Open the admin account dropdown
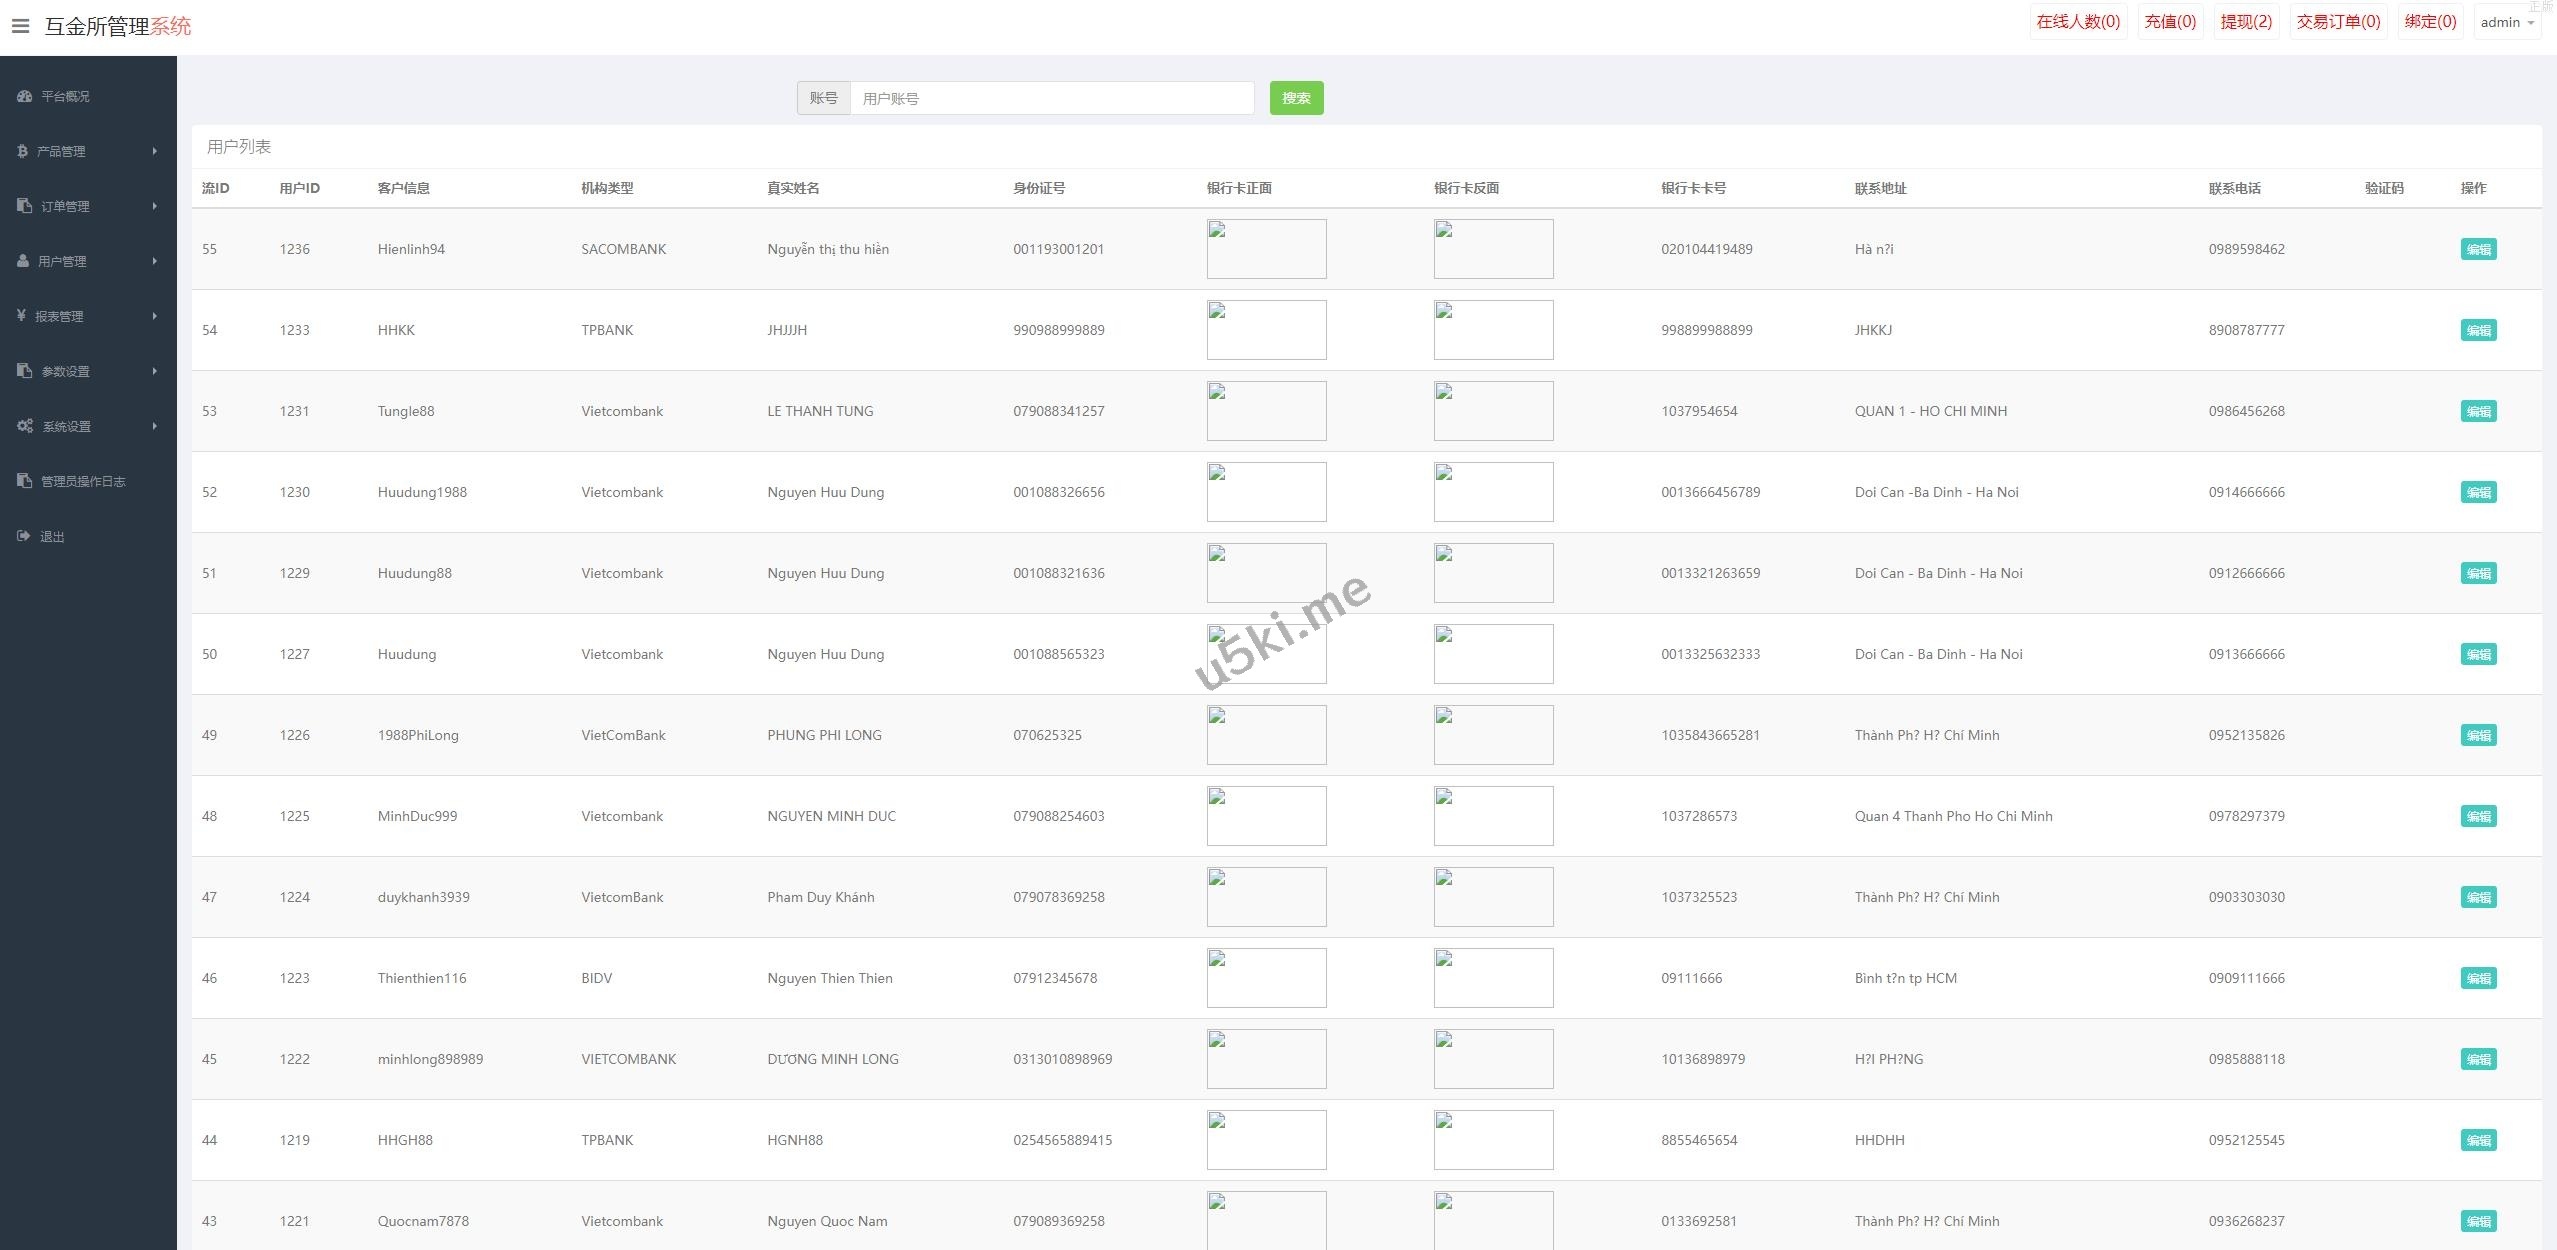This screenshot has width=2557, height=1250. click(x=2506, y=22)
